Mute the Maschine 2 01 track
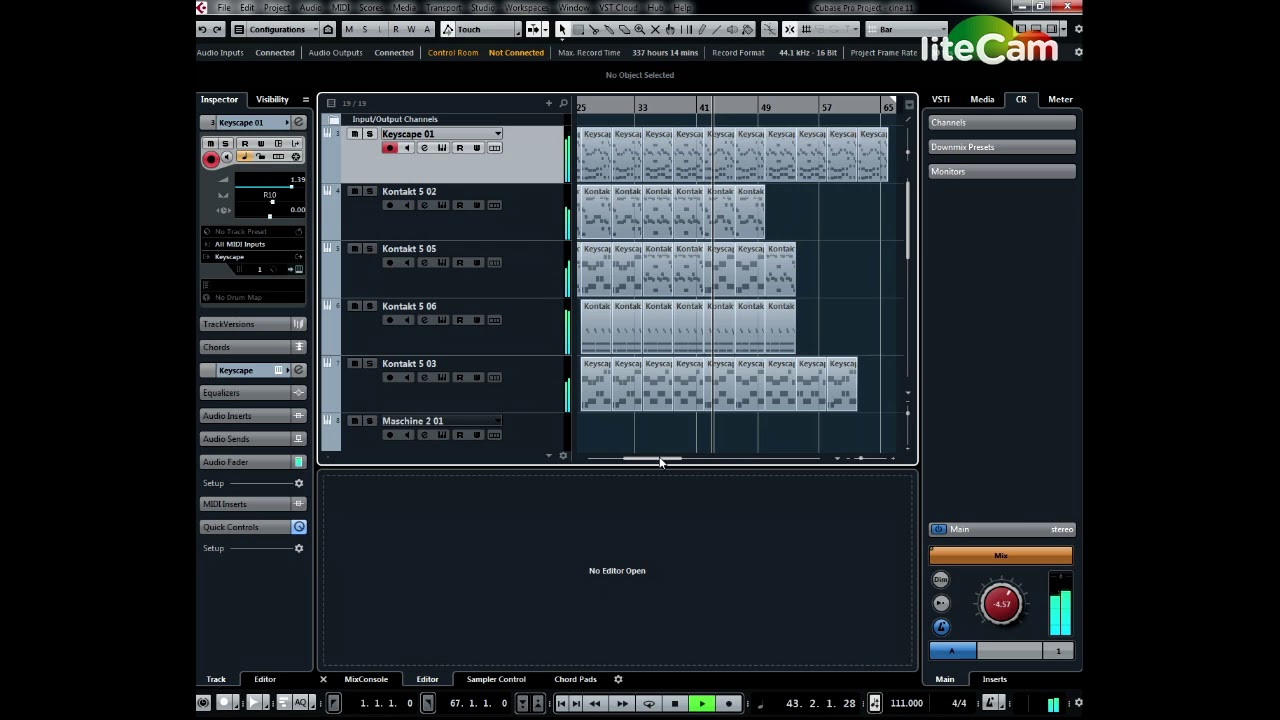 [x=354, y=421]
